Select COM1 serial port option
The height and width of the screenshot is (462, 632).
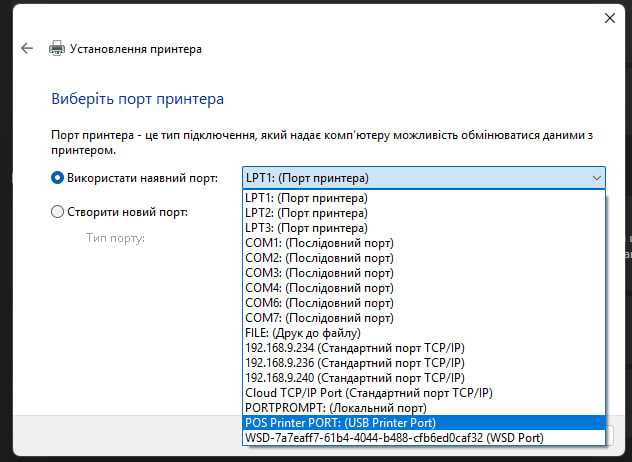[319, 243]
